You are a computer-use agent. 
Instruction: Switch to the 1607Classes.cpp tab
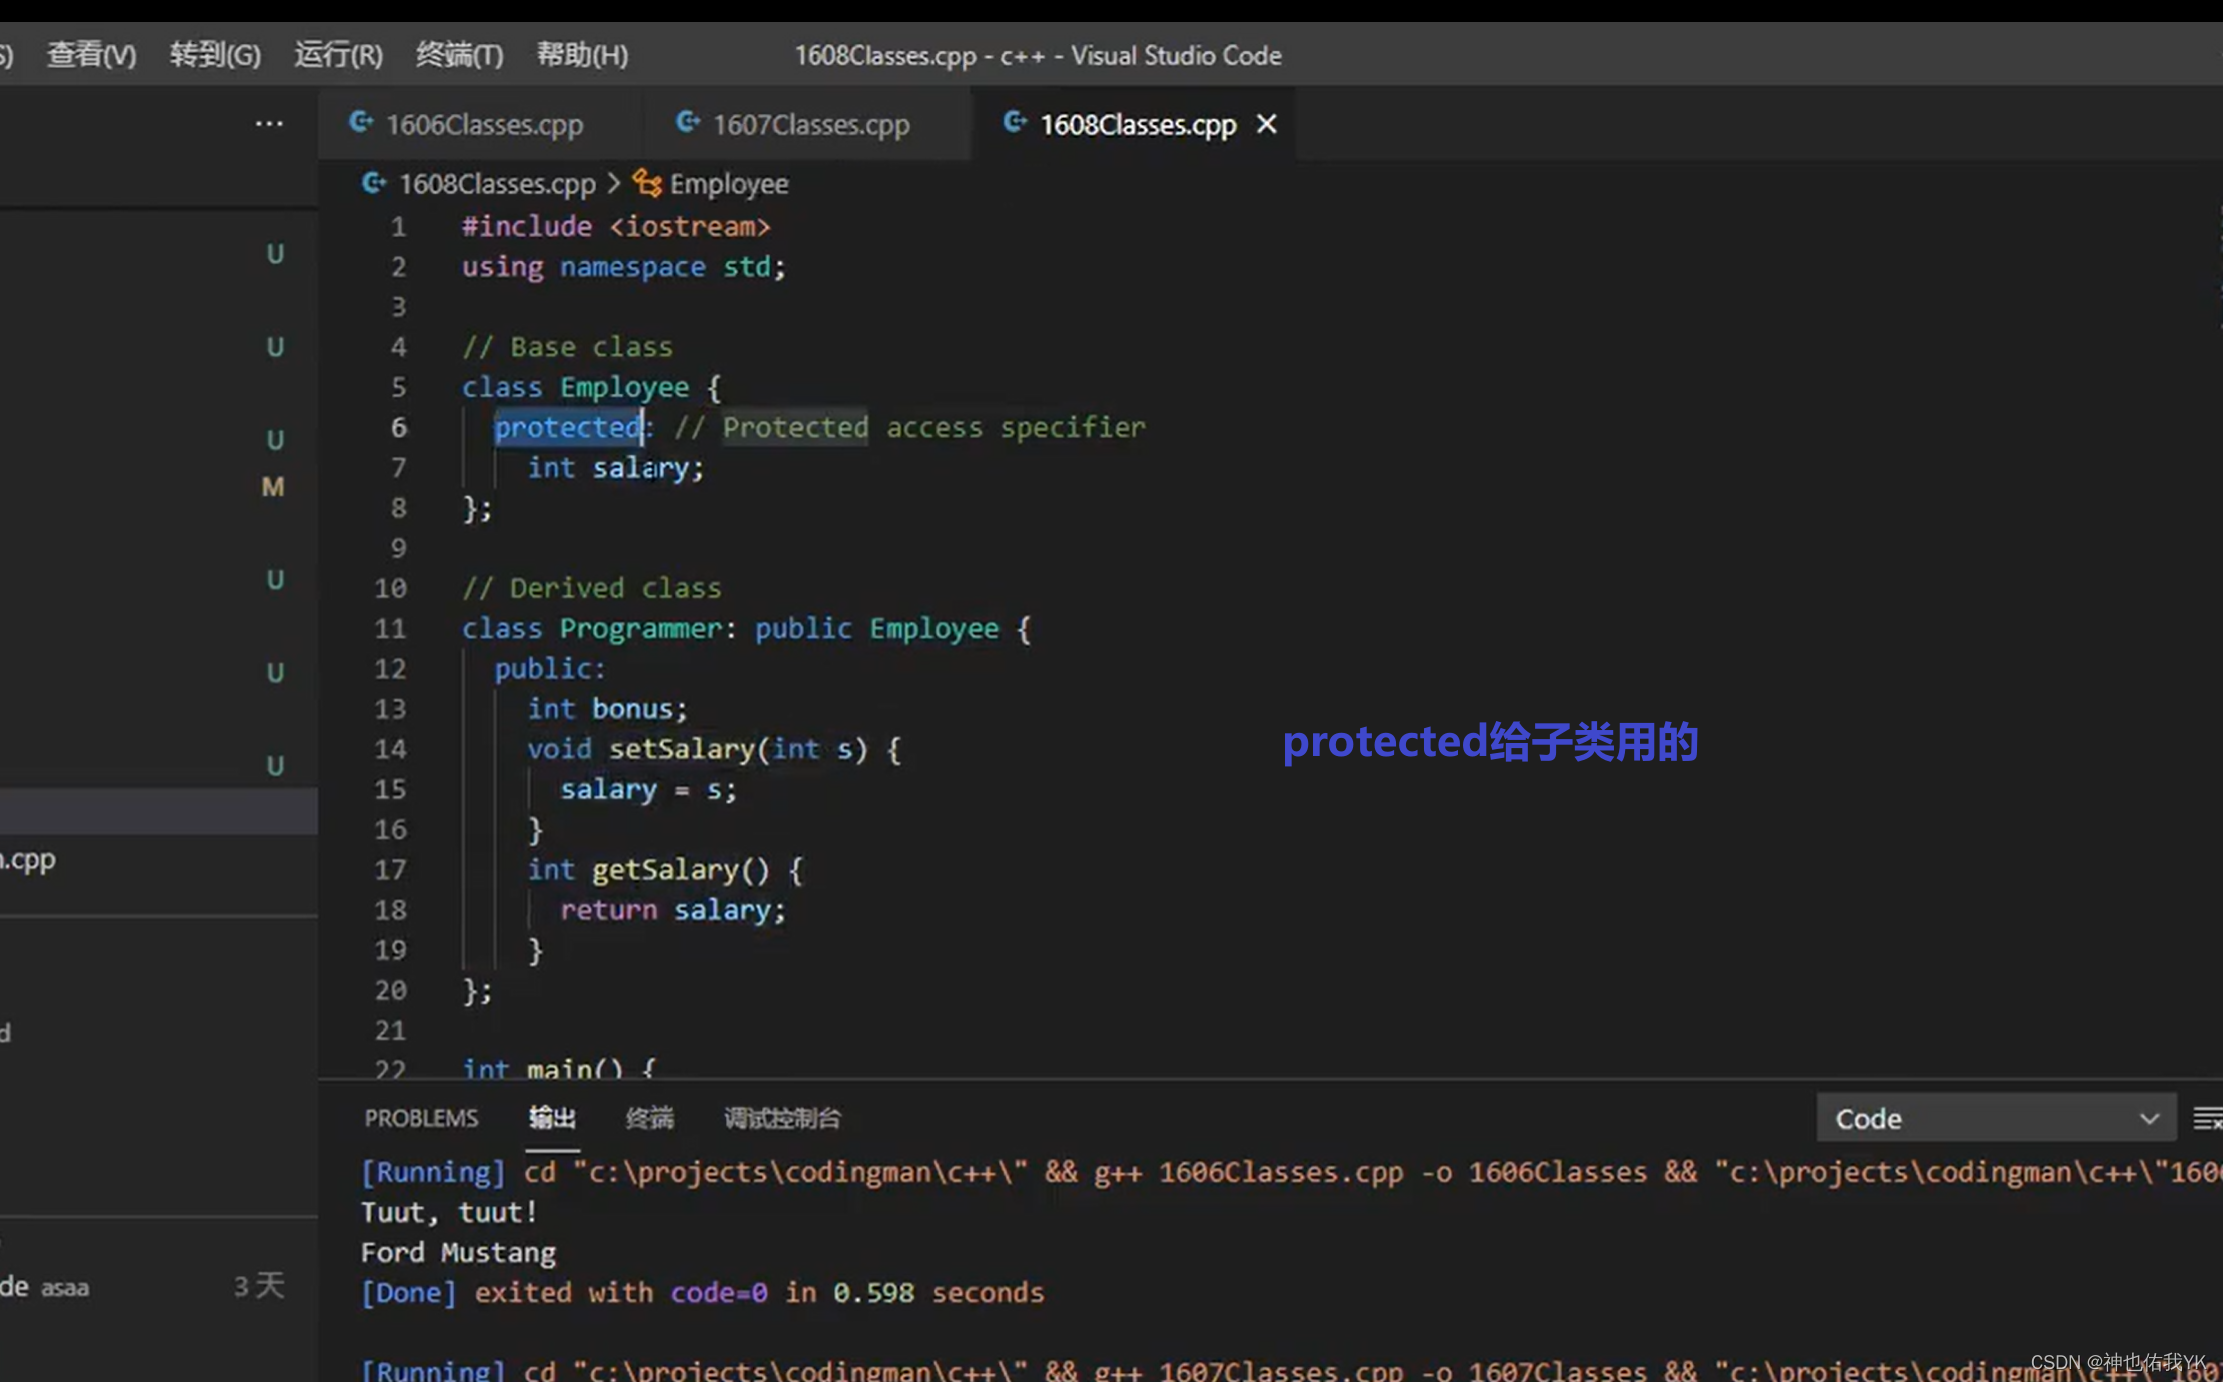[x=810, y=124]
